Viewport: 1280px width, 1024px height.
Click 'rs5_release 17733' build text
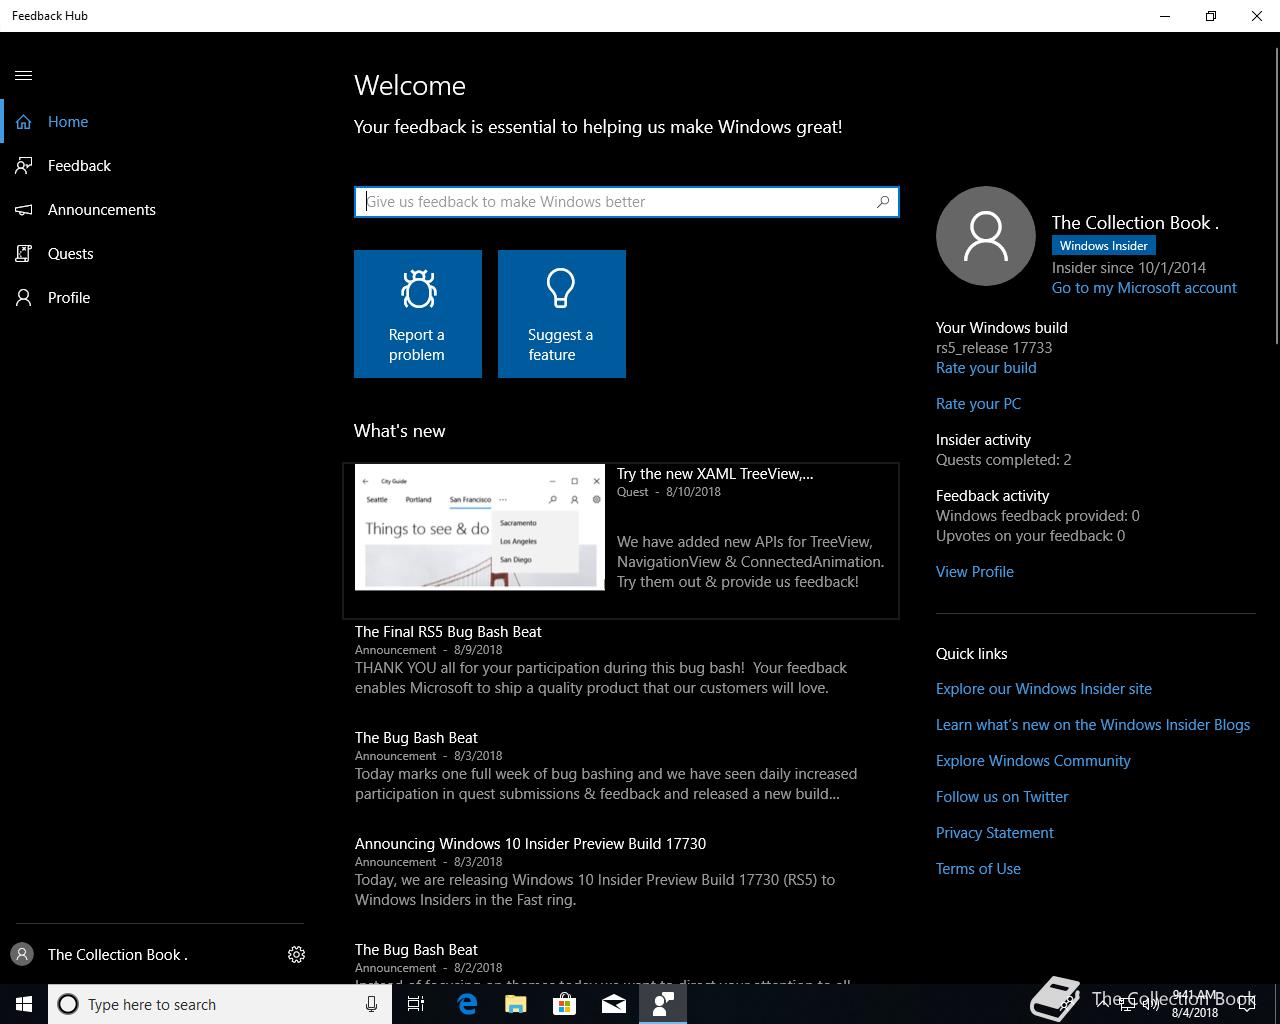click(x=994, y=348)
